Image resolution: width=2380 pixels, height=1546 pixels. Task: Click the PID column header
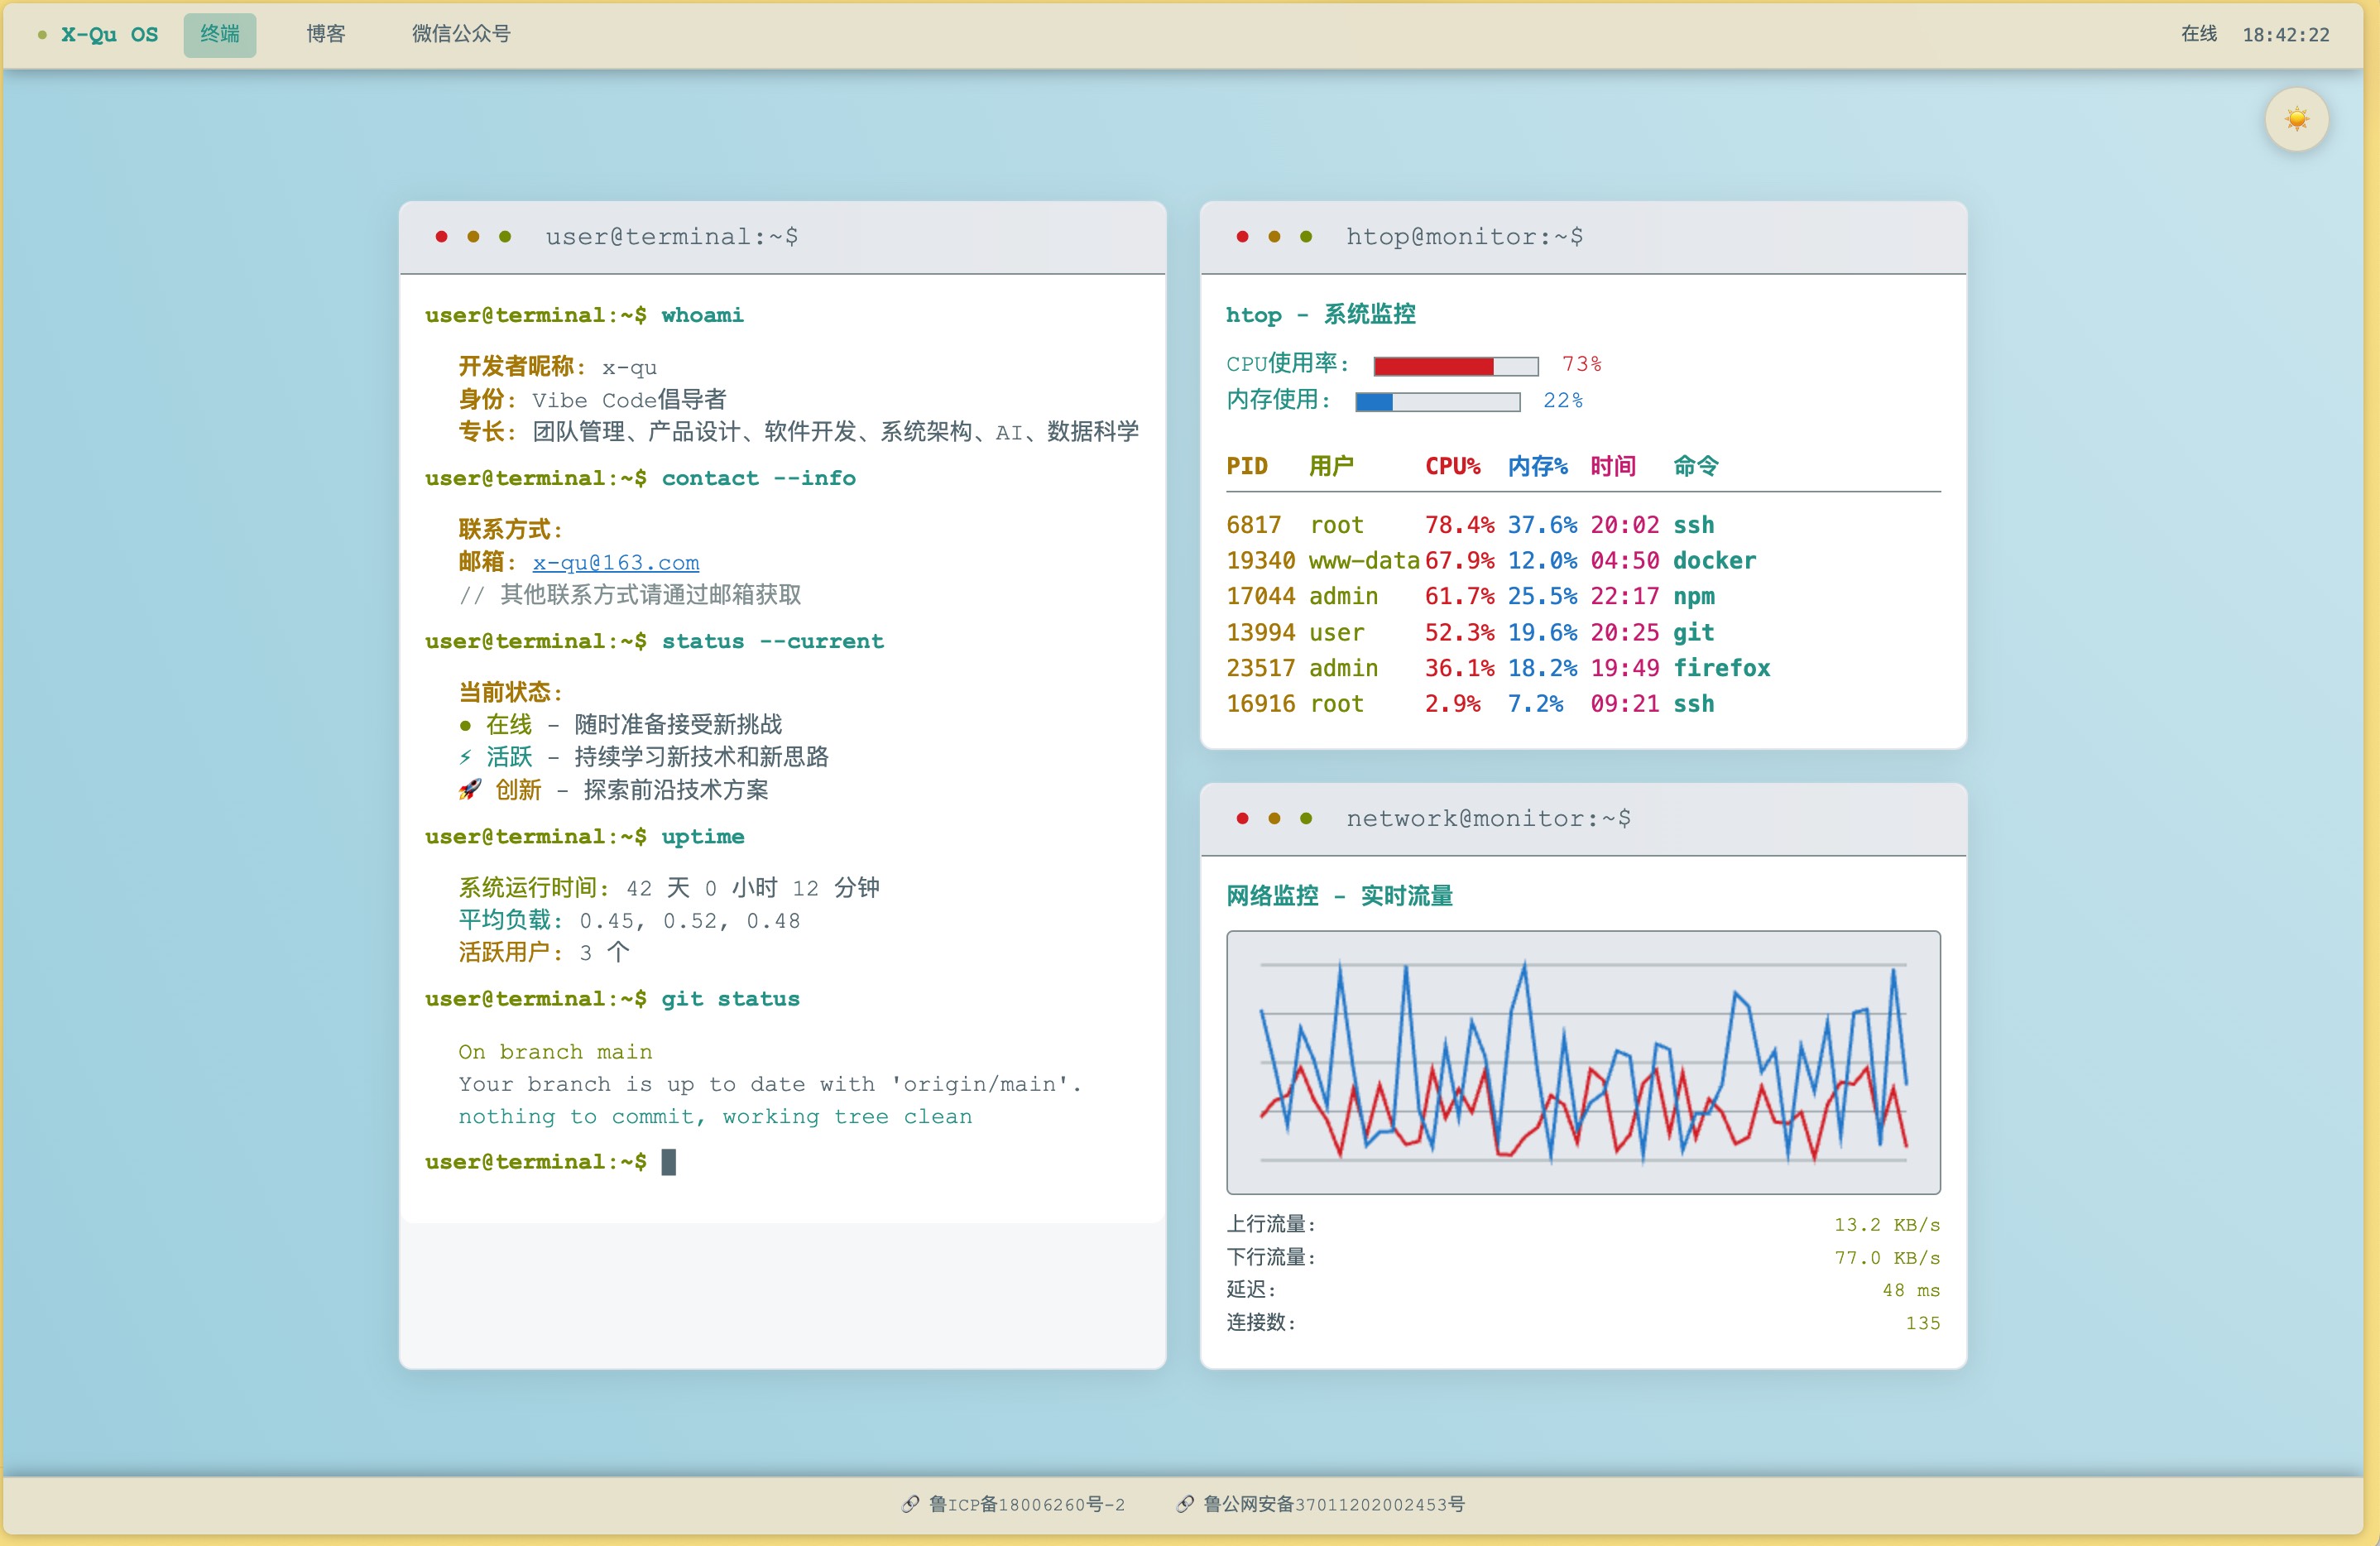point(1247,466)
